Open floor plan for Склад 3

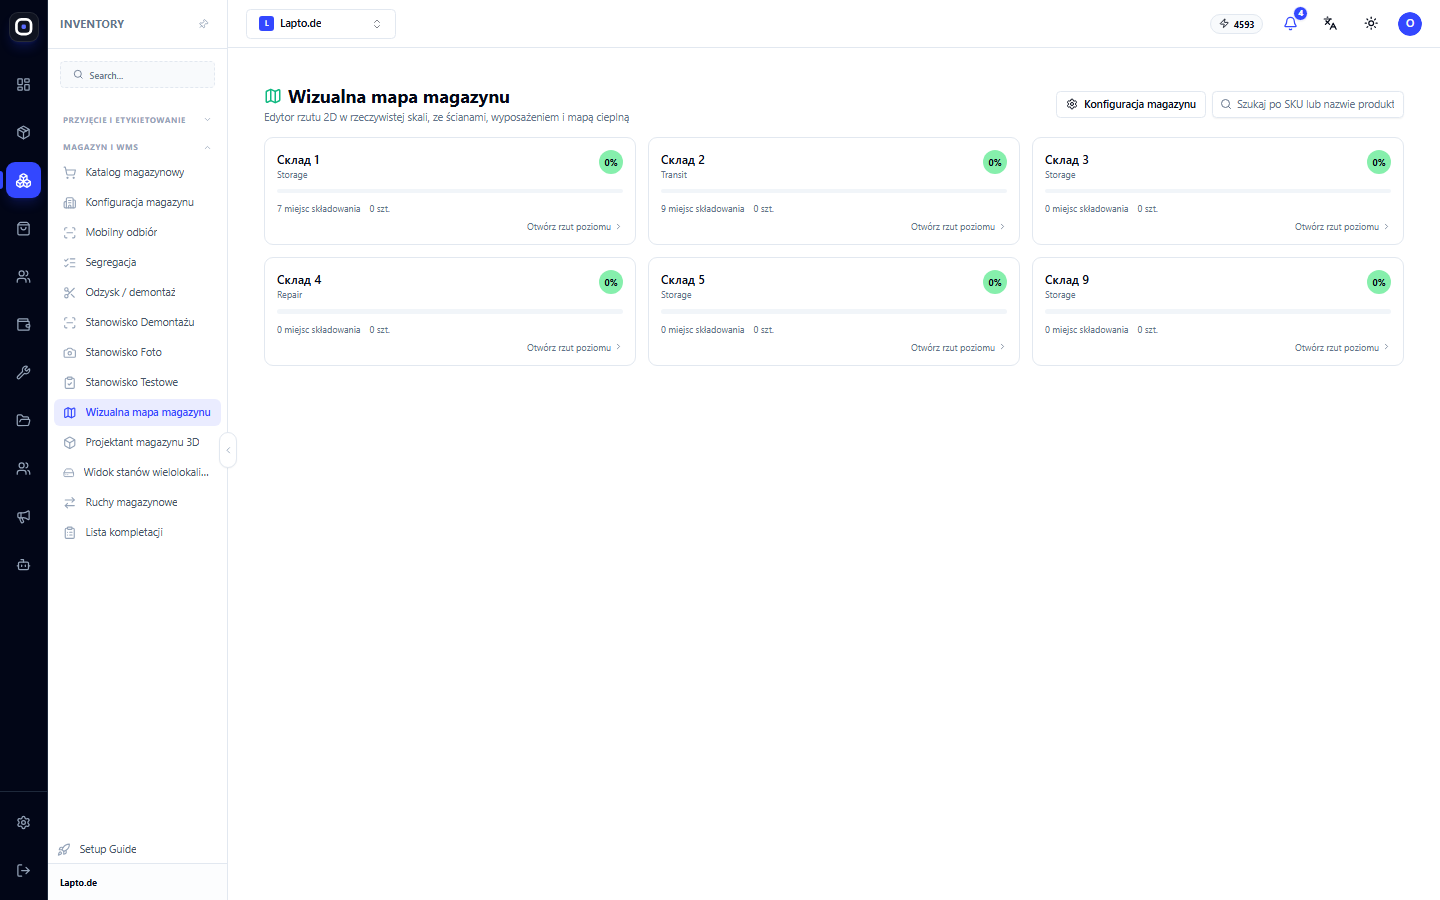pos(1342,227)
